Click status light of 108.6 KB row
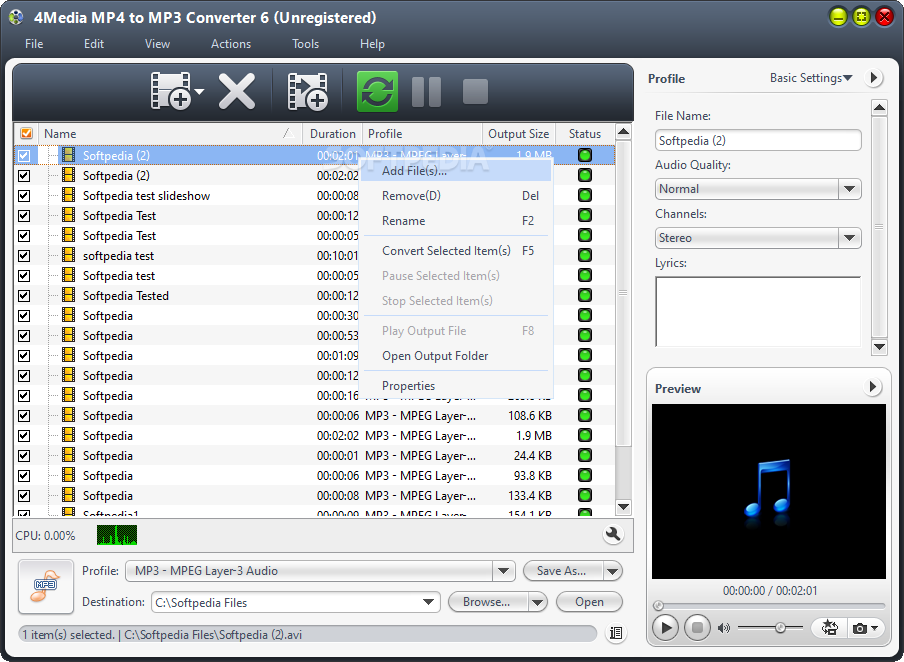Screen dimensions: 904x662 [x=585, y=415]
